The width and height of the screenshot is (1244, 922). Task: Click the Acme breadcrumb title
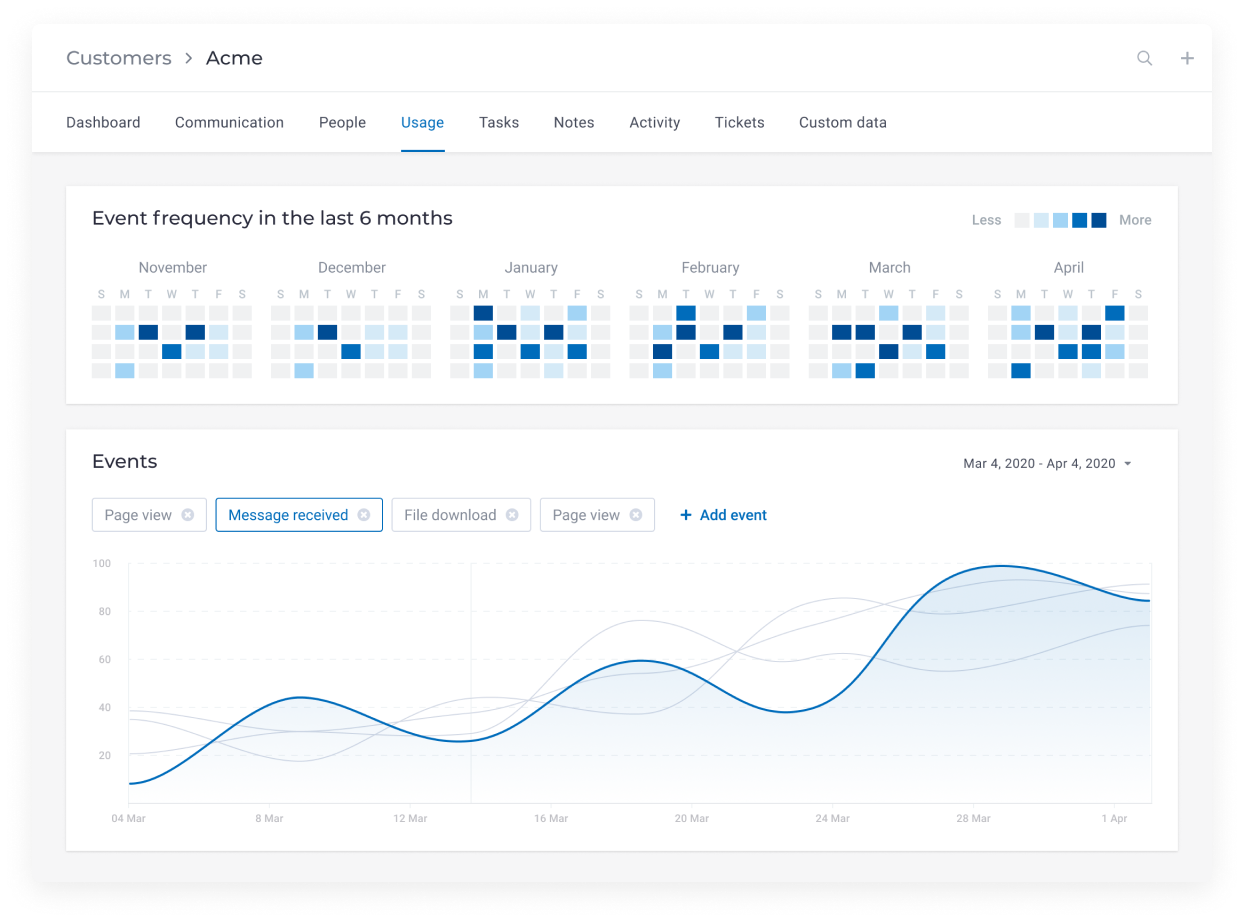[x=234, y=58]
